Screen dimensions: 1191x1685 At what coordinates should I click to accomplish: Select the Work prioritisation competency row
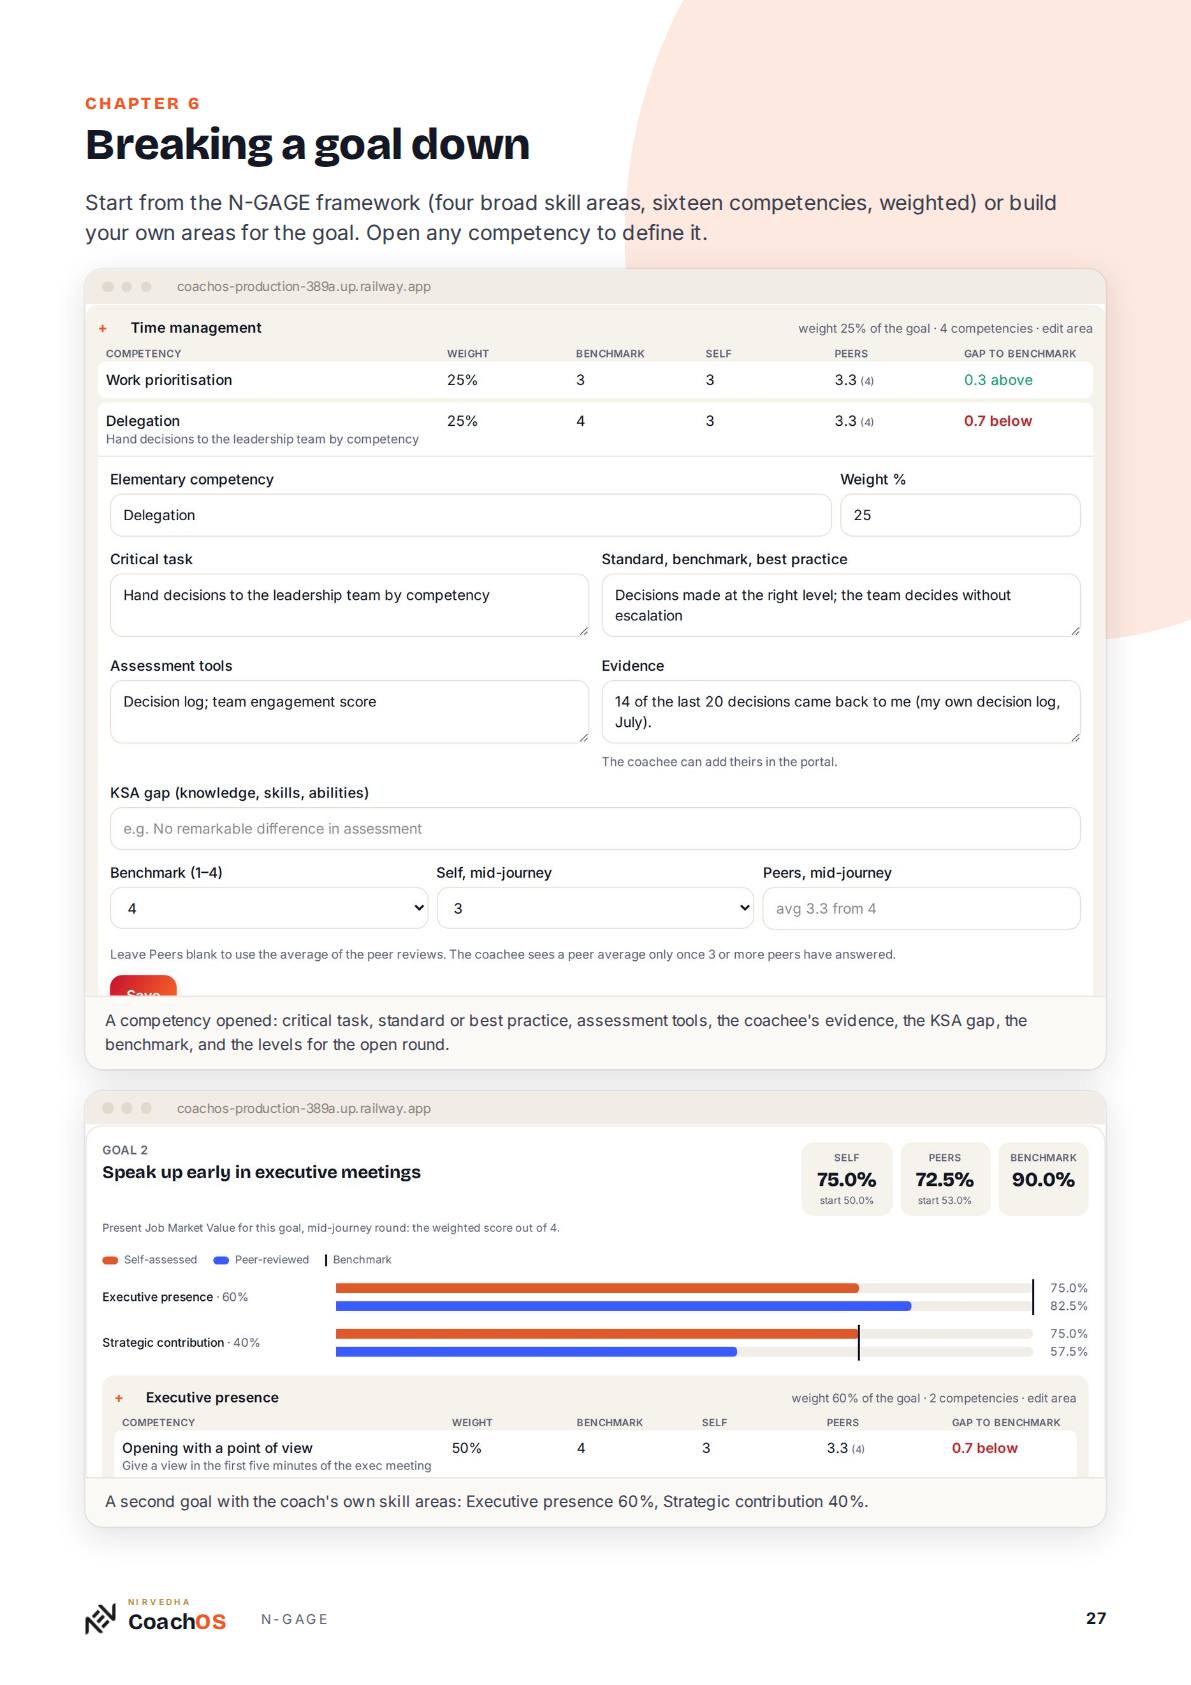click(595, 380)
